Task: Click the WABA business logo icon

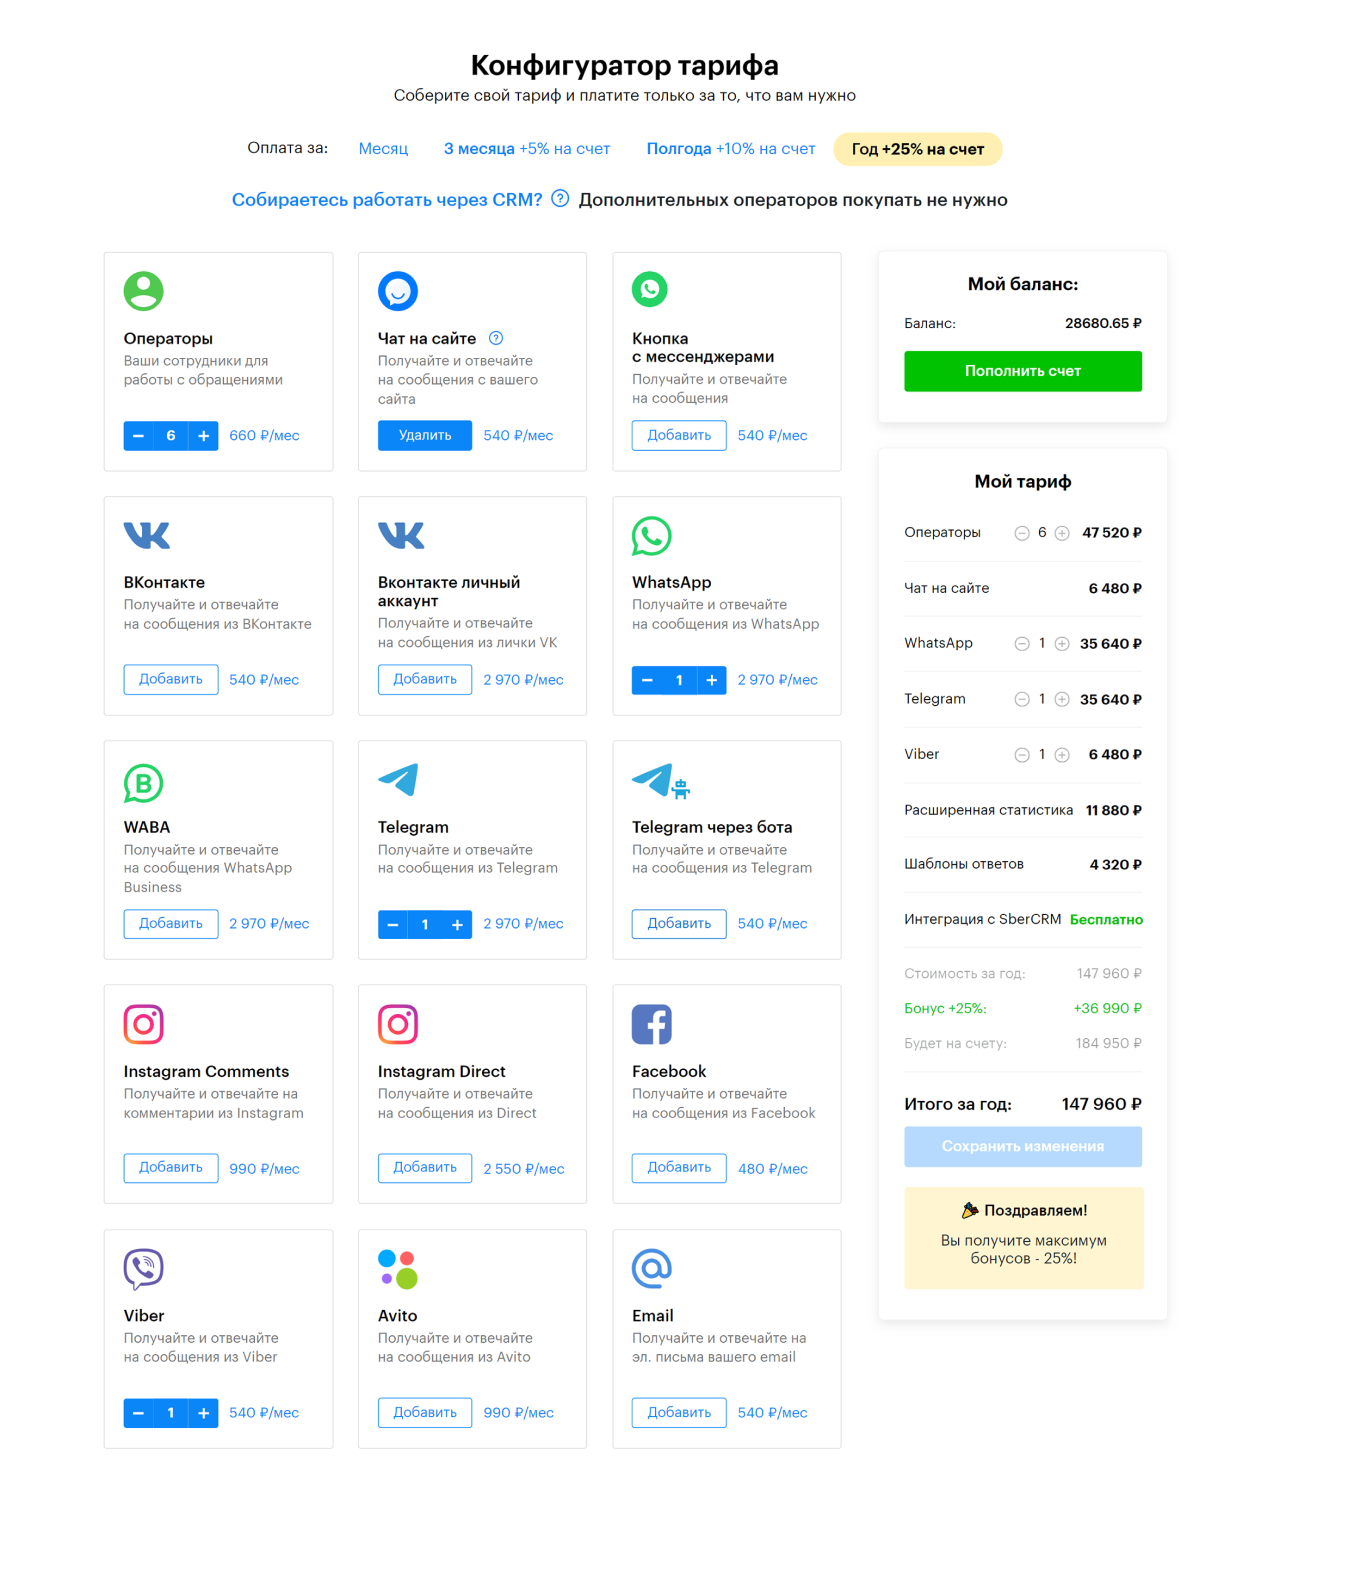Action: point(143,783)
